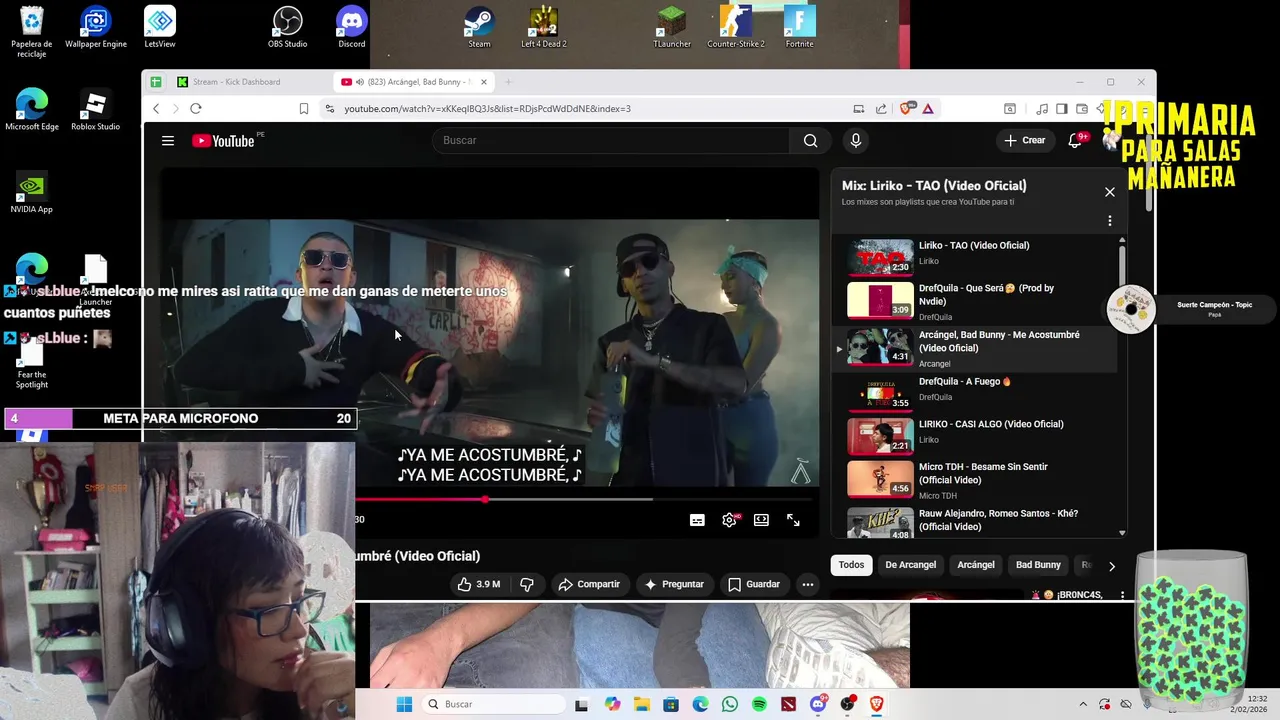The image size is (1280, 720).
Task: Select the Todos filter chip
Action: pyautogui.click(x=851, y=565)
